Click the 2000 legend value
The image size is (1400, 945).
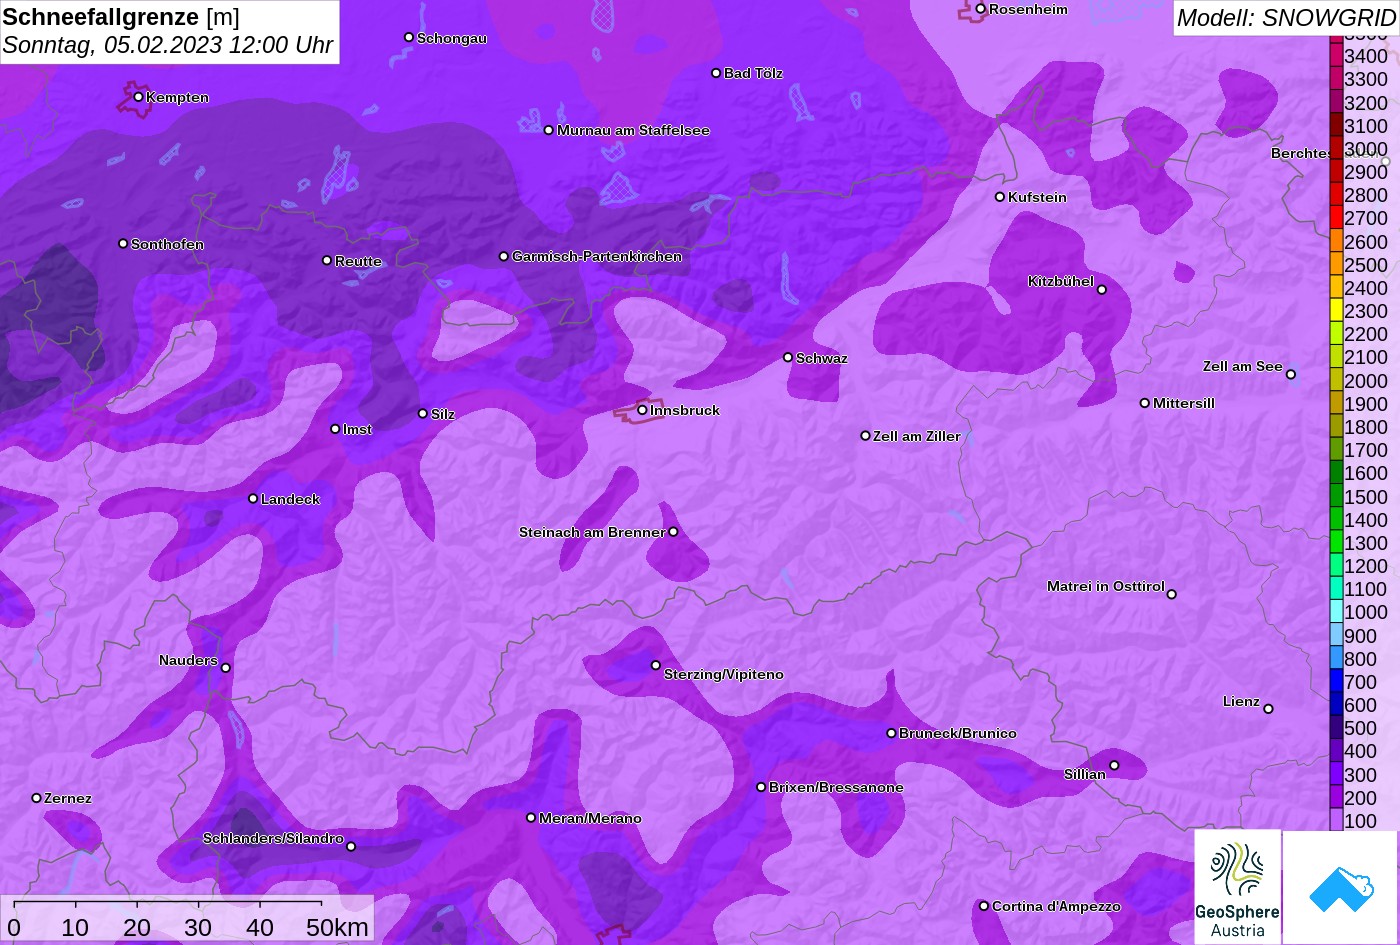[1366, 381]
